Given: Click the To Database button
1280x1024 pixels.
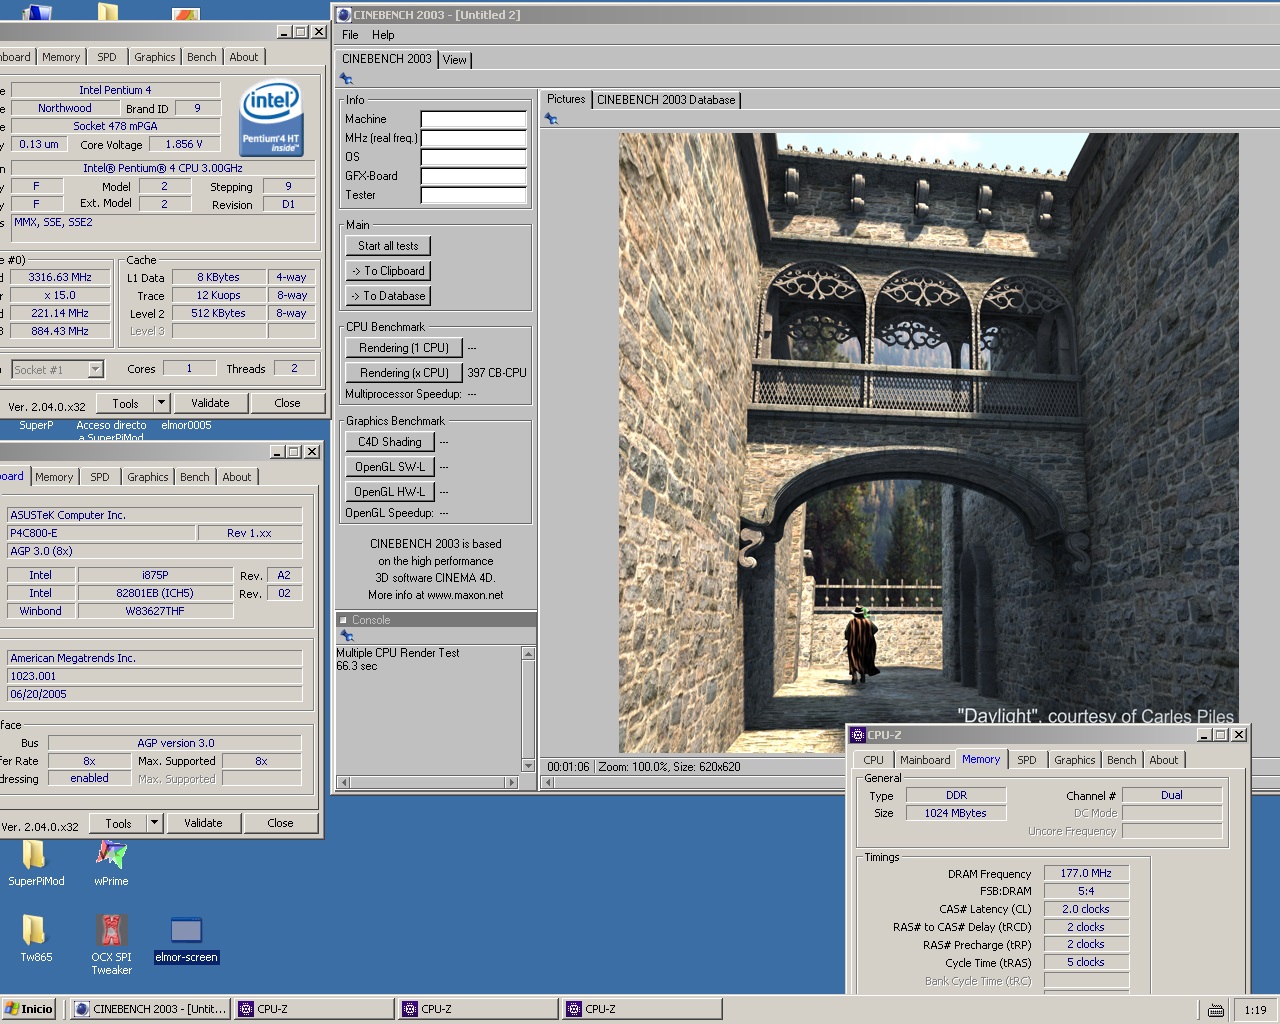Looking at the screenshot, I should tap(388, 296).
